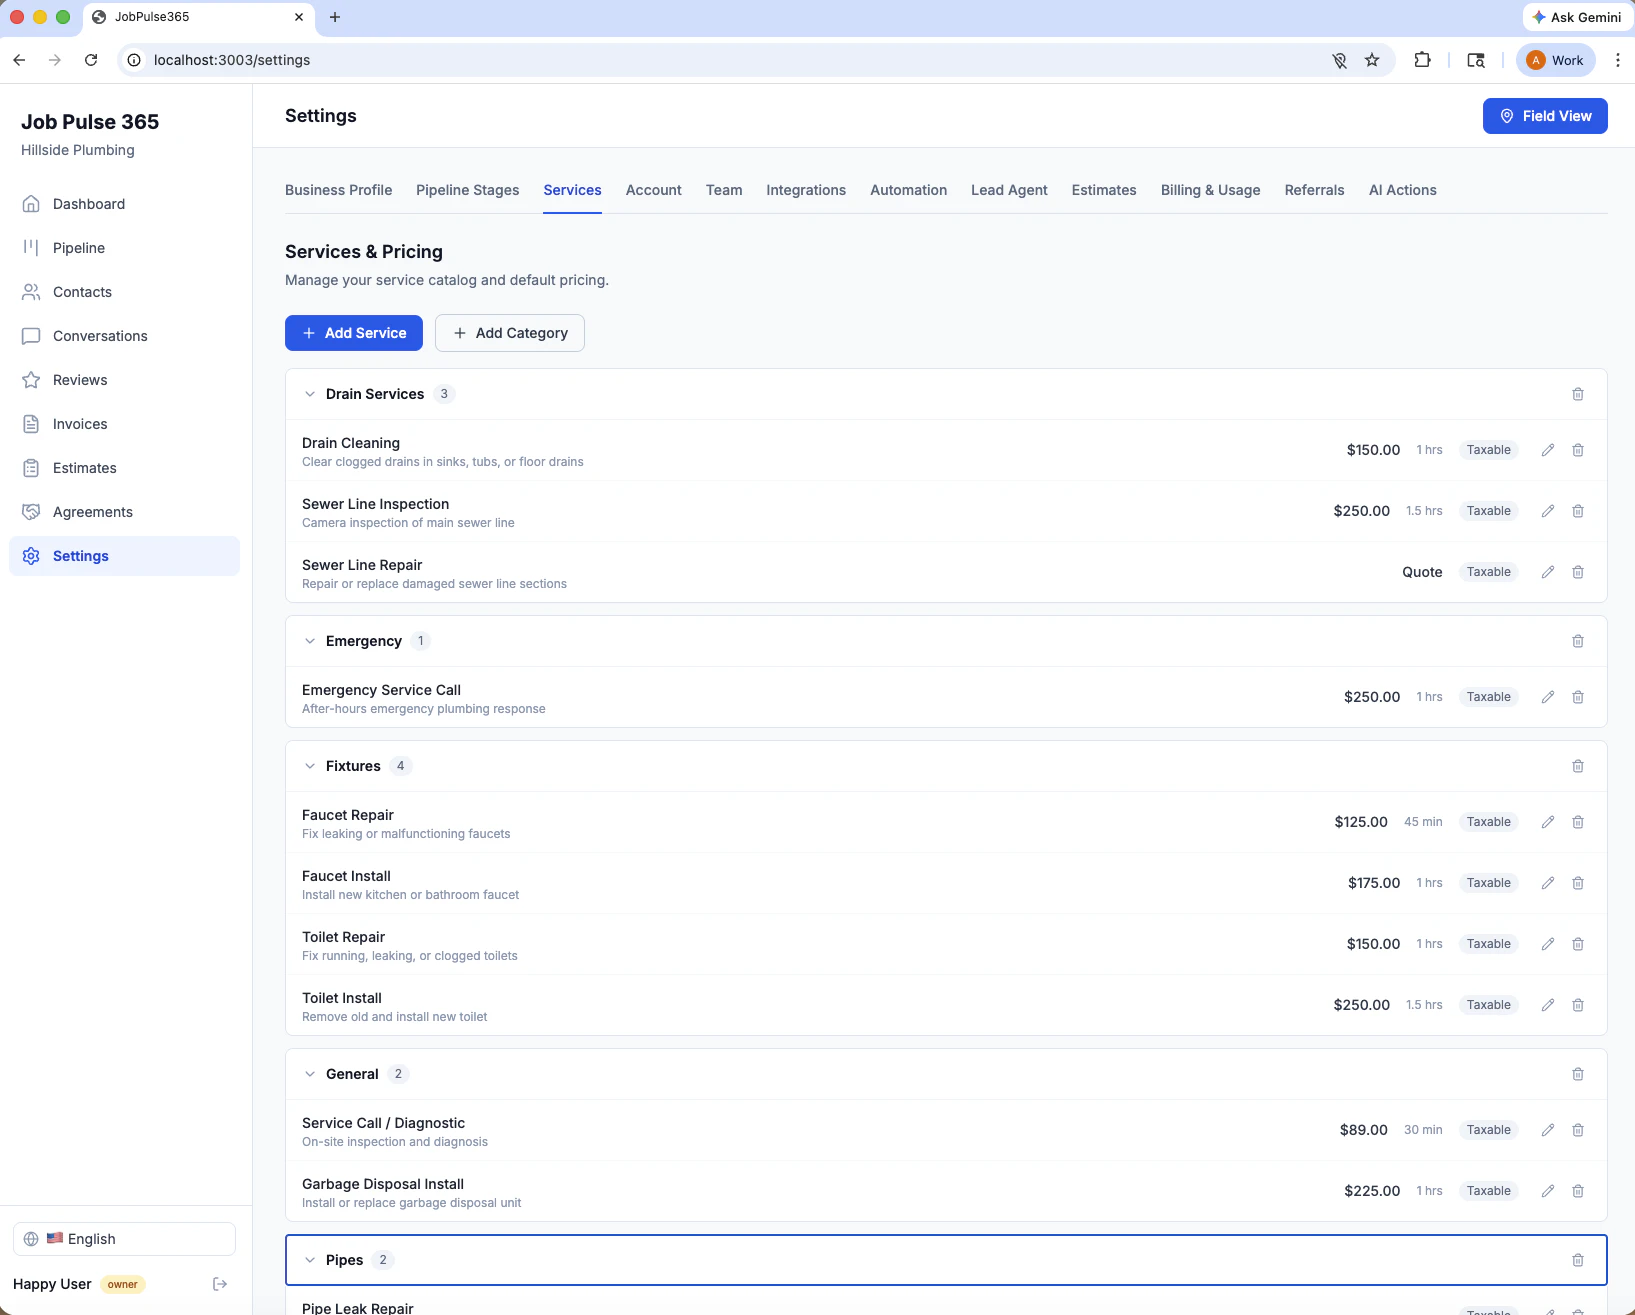Collapse the Emergency category
This screenshot has width=1635, height=1315.
pos(310,641)
